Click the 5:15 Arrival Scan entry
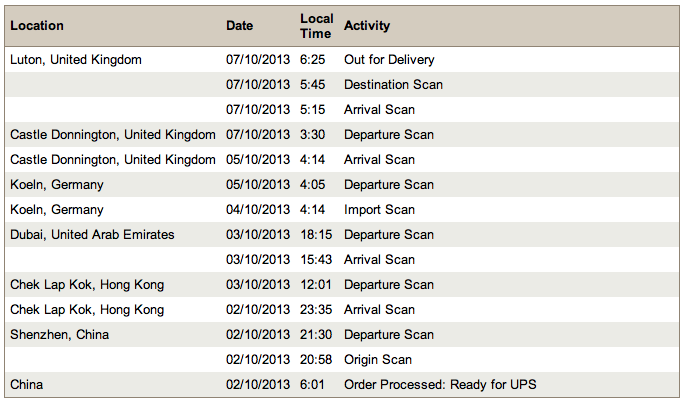Viewport: 683px width, 400px height. 379,110
